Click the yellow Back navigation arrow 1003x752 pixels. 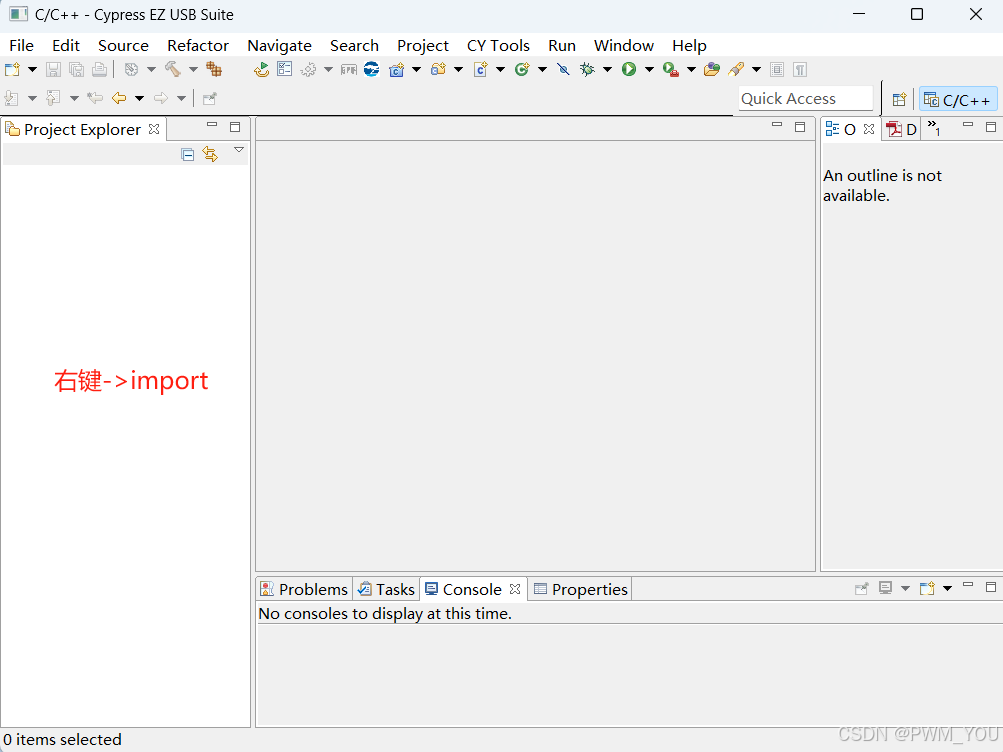[119, 98]
